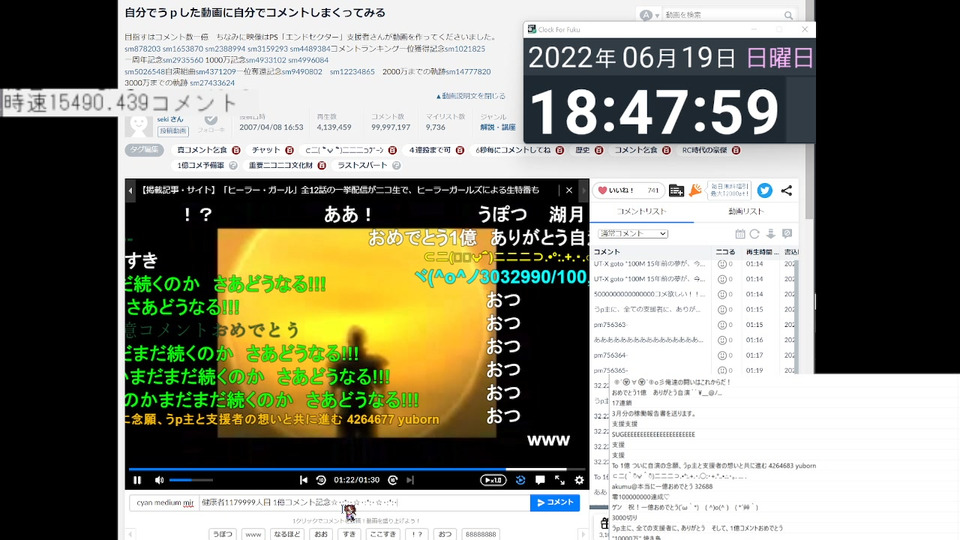960x540 pixels.
Task: Send the quick comment おお
Action: [x=321, y=534]
